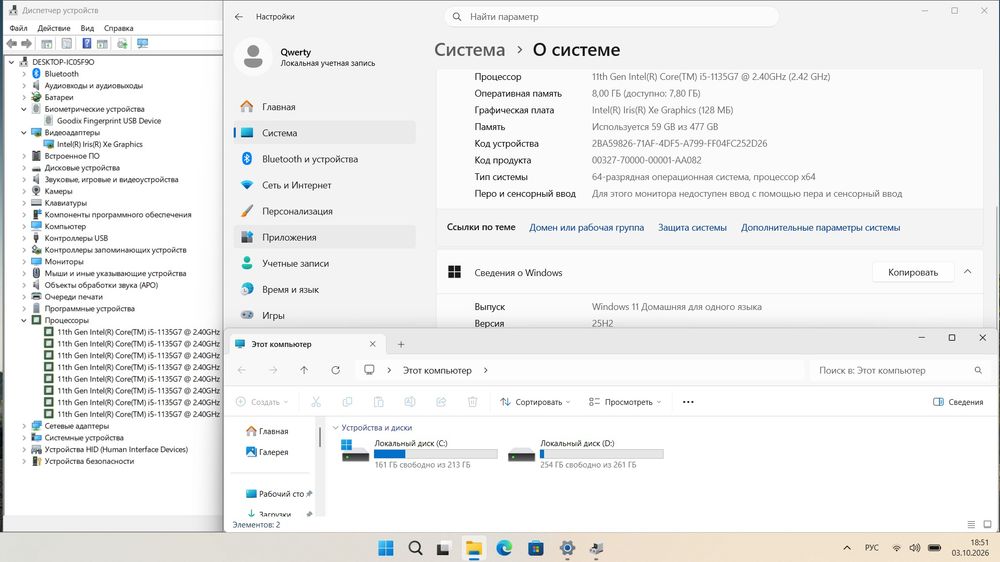Open taskbar Search magnifier
Viewport: 1000px width, 562px height.
click(415, 548)
